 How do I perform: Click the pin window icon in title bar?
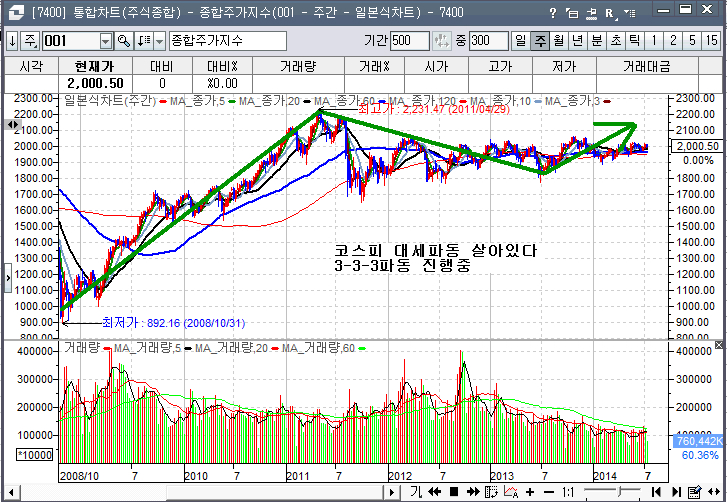tap(591, 13)
